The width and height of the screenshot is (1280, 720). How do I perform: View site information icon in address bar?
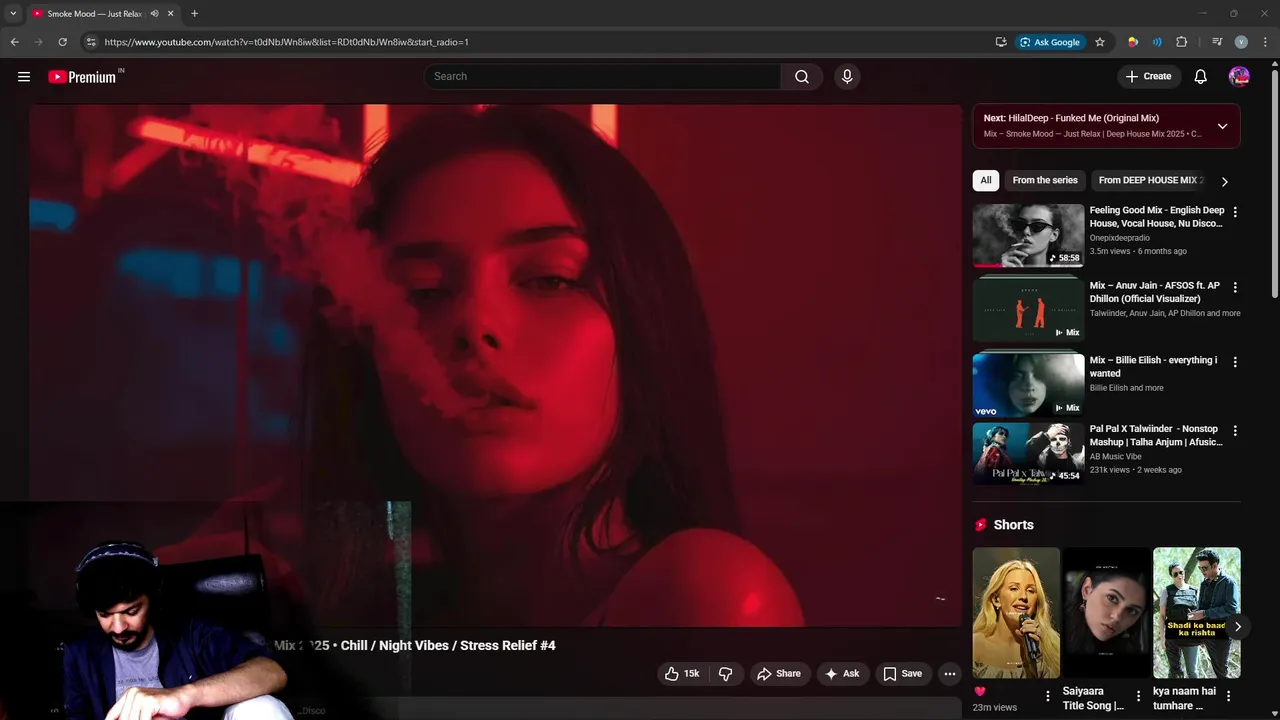91,42
